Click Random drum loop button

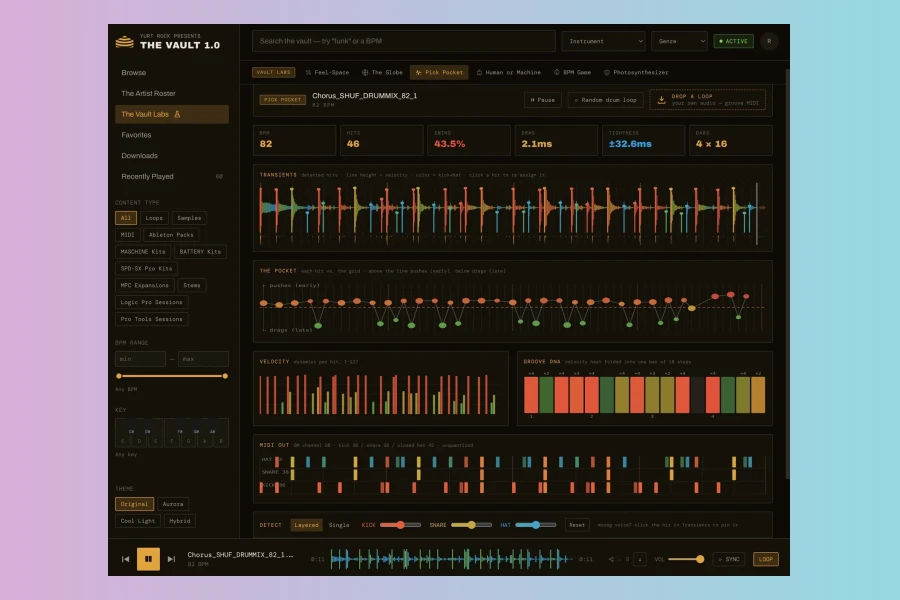tap(606, 100)
